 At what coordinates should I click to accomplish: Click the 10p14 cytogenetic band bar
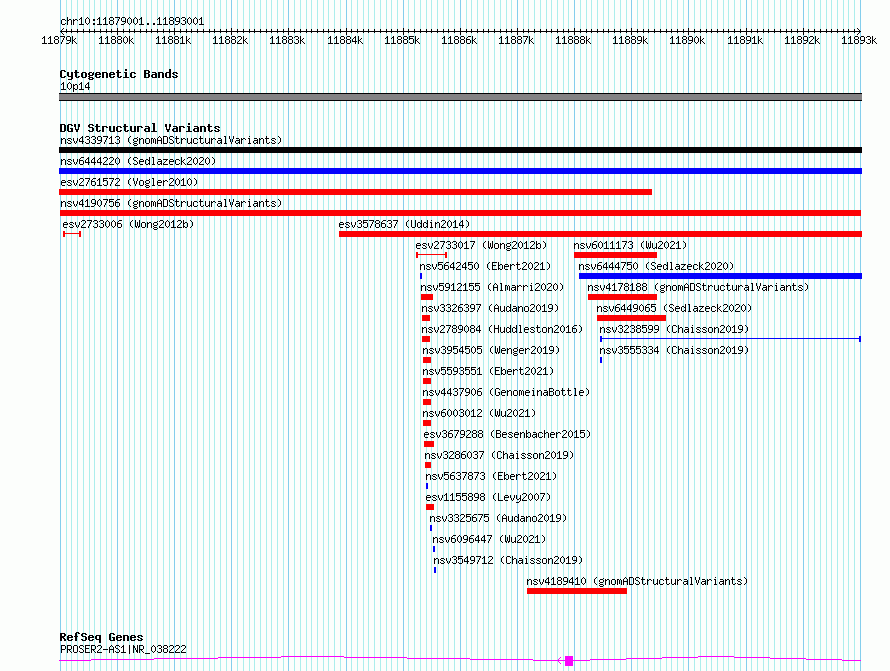click(x=460, y=97)
